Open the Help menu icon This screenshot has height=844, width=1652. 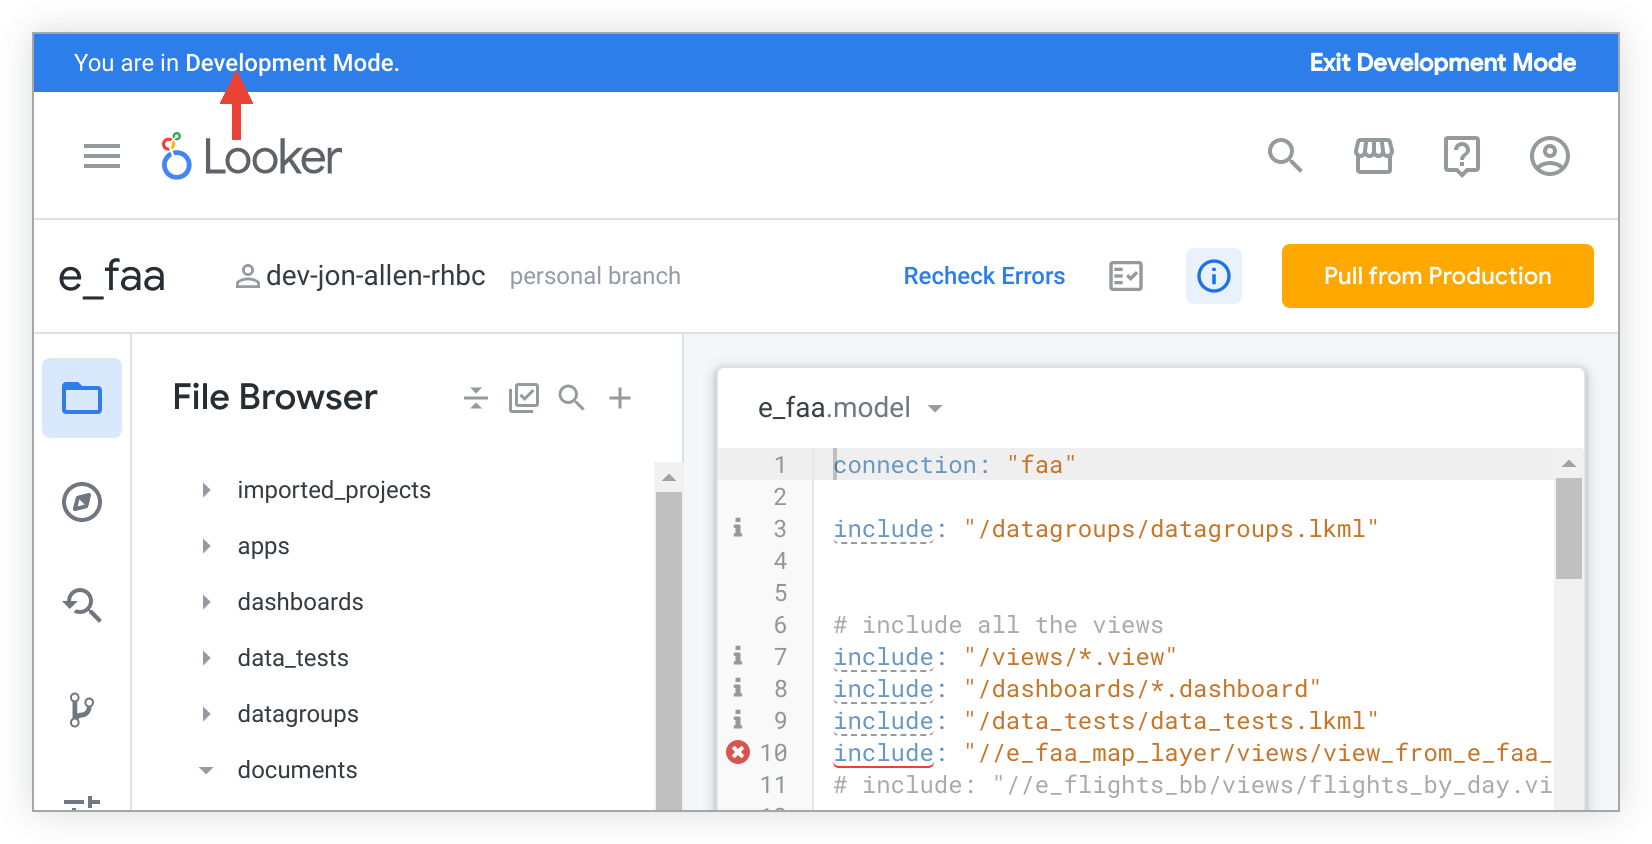pyautogui.click(x=1461, y=156)
